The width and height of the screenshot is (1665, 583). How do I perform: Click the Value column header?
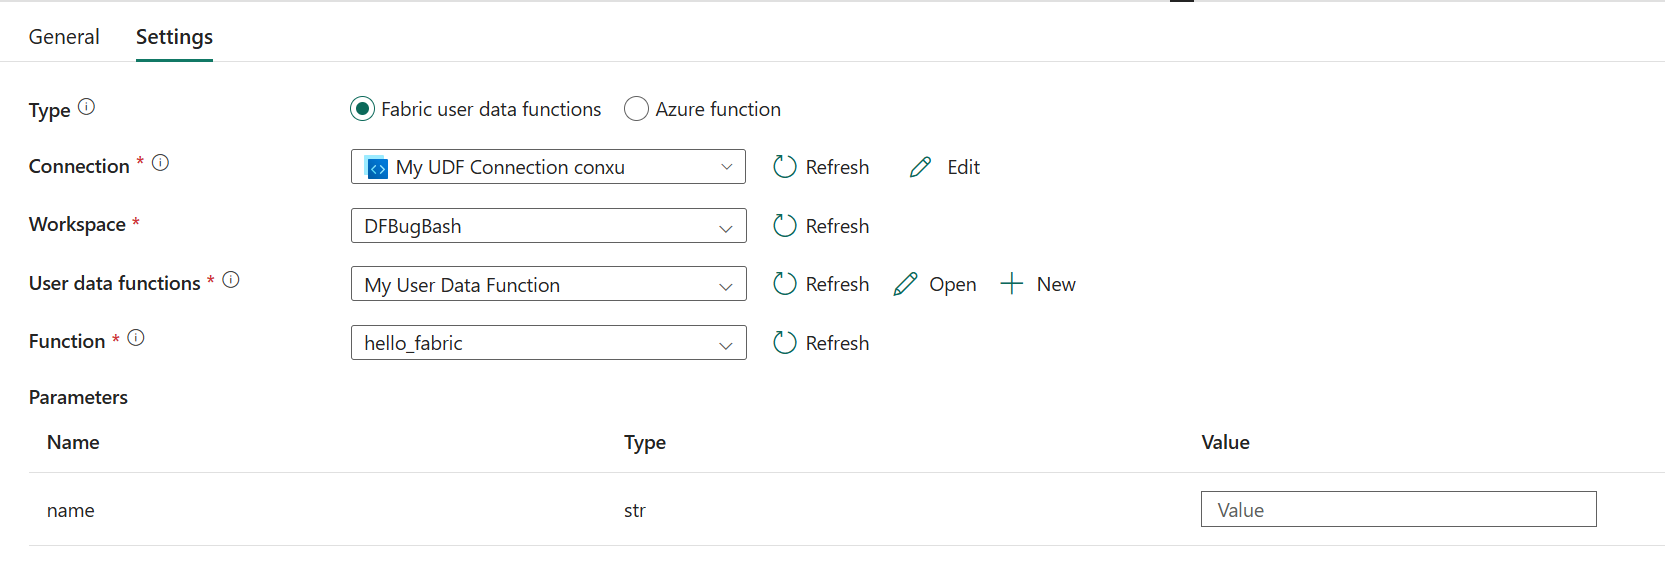coord(1225,442)
